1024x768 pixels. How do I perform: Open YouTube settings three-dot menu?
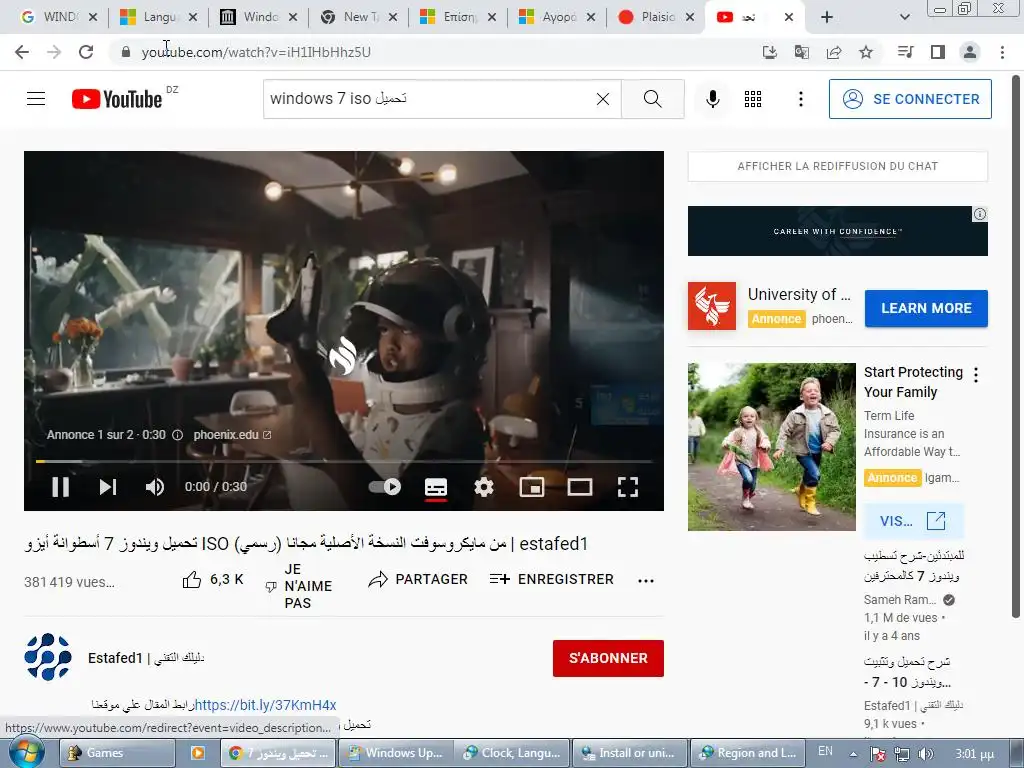coord(801,99)
